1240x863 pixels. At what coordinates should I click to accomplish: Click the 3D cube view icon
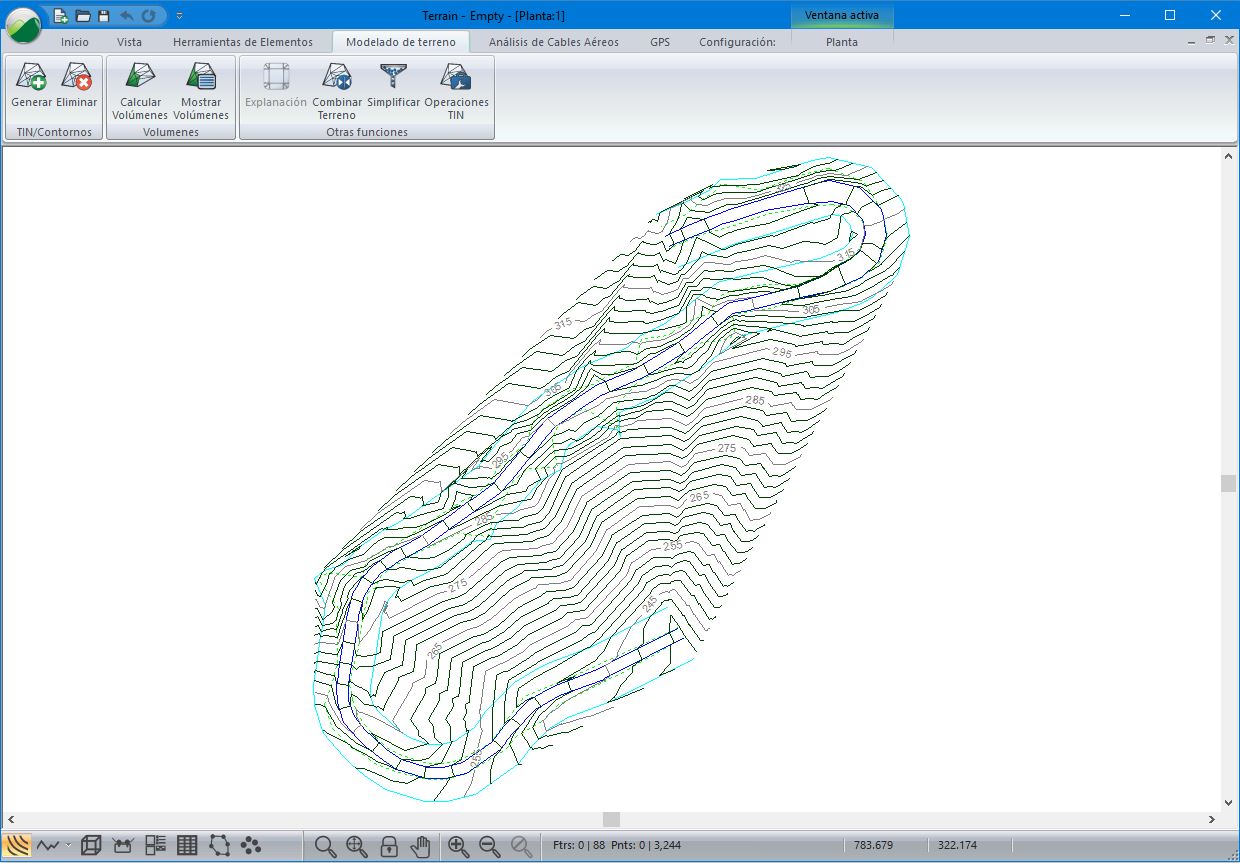(x=91, y=846)
